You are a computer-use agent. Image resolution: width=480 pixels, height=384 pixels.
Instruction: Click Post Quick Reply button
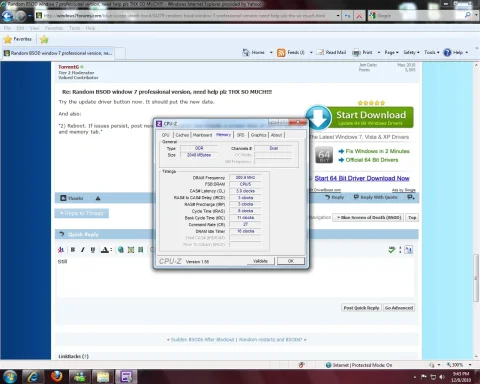point(361,308)
